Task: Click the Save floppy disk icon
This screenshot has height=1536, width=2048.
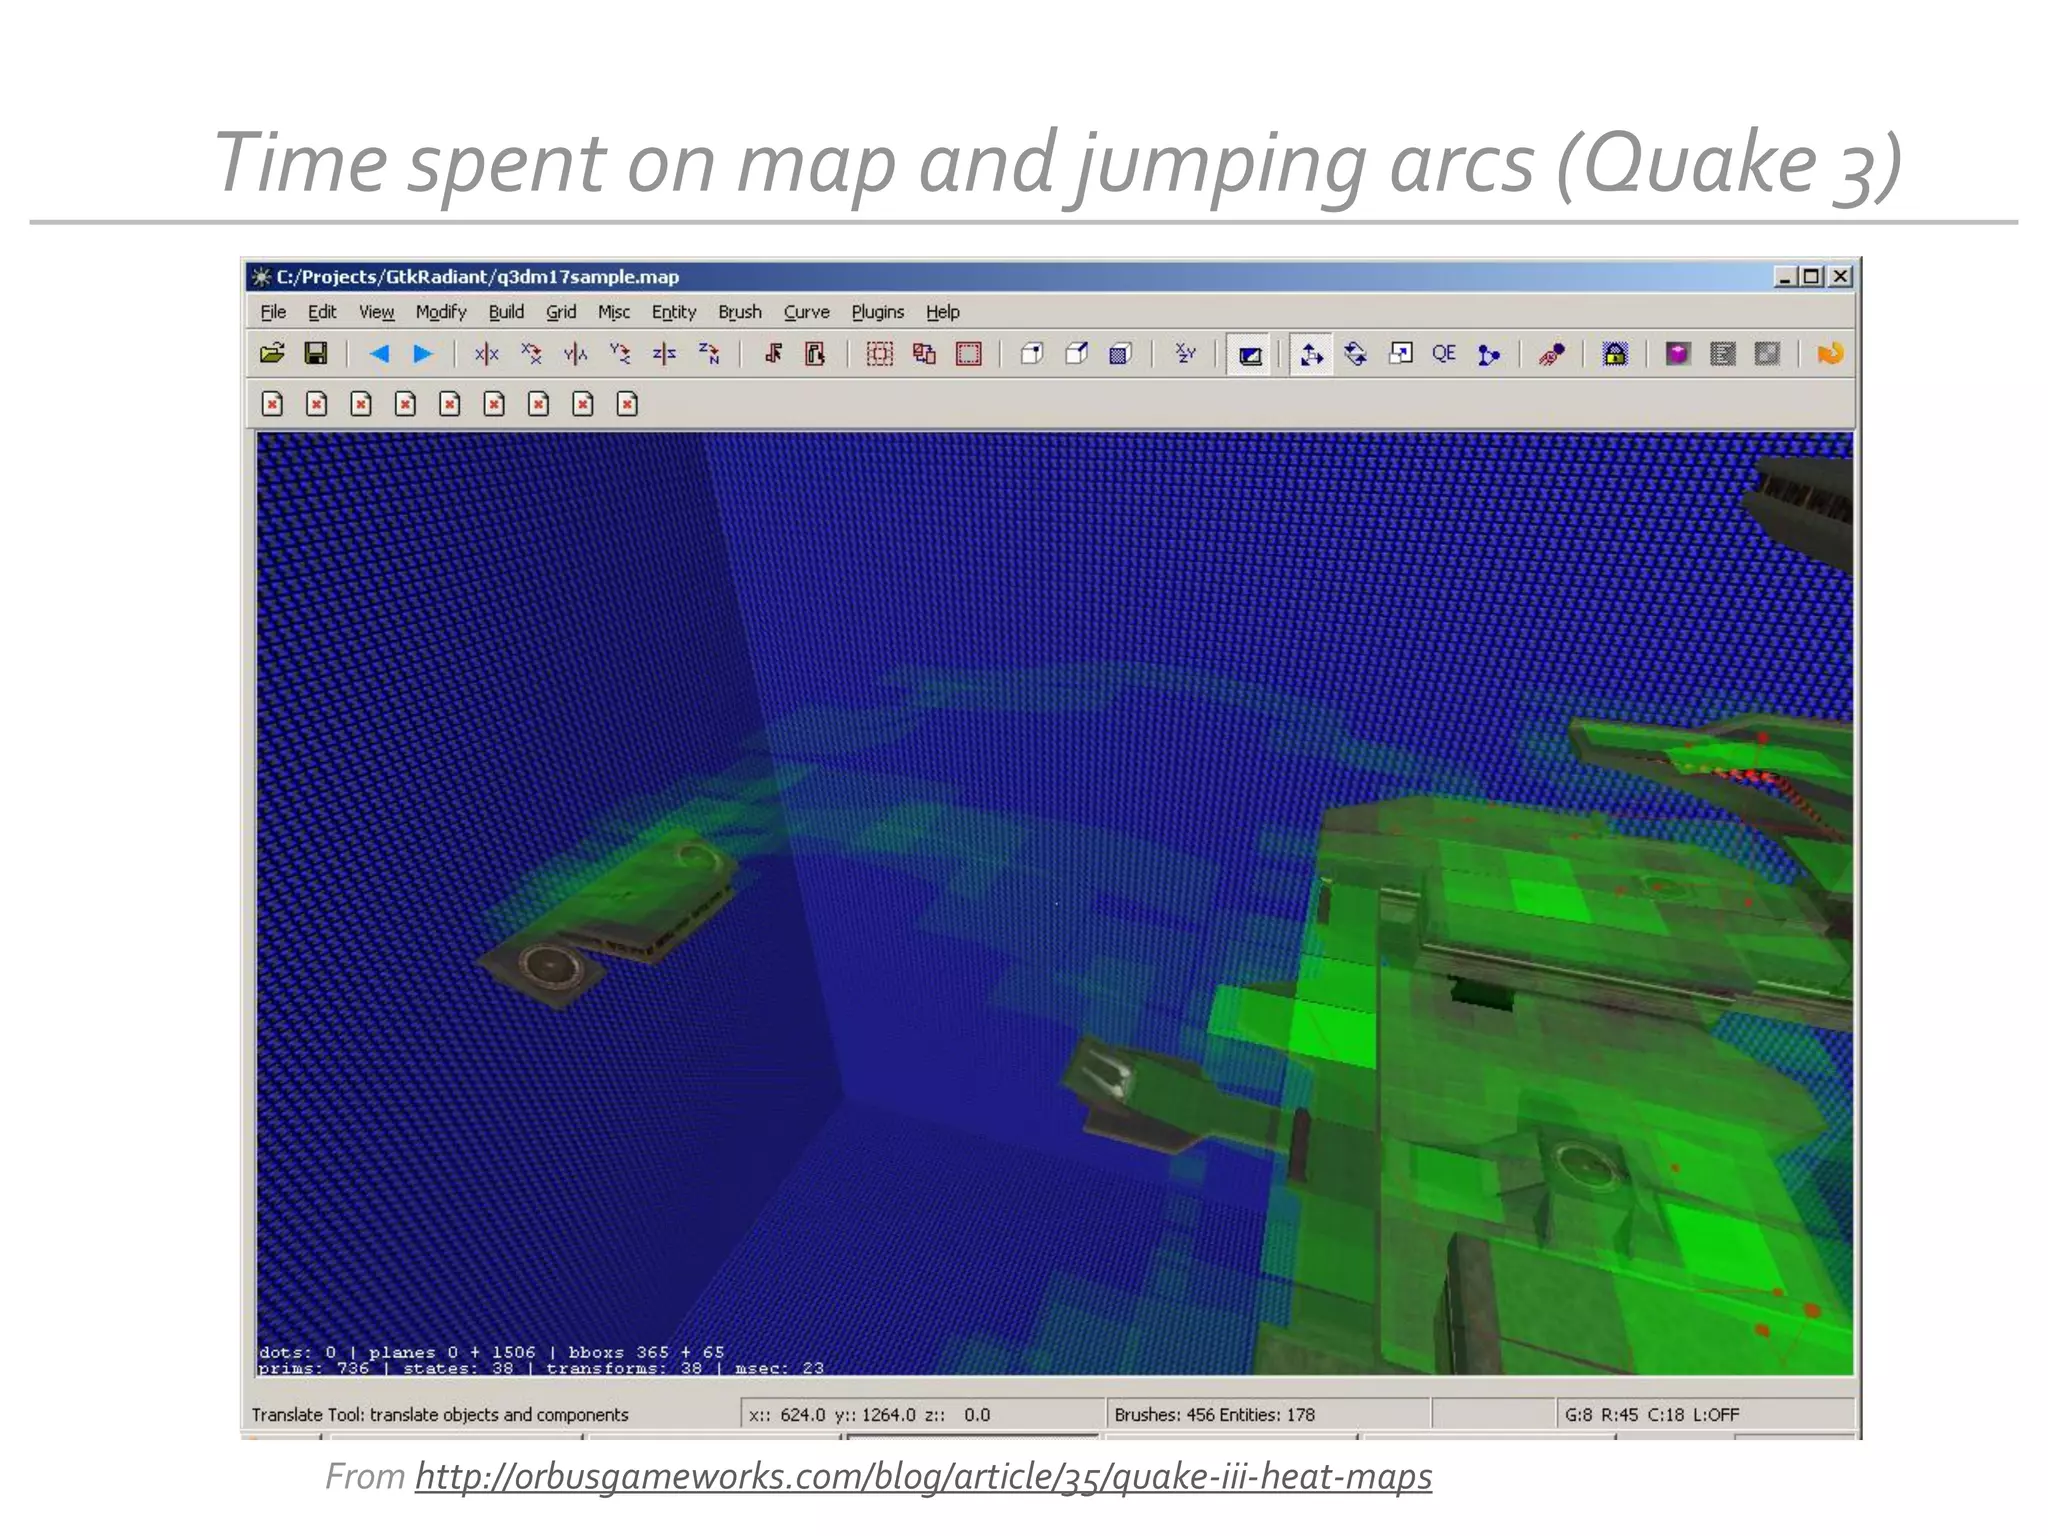Action: [x=316, y=354]
